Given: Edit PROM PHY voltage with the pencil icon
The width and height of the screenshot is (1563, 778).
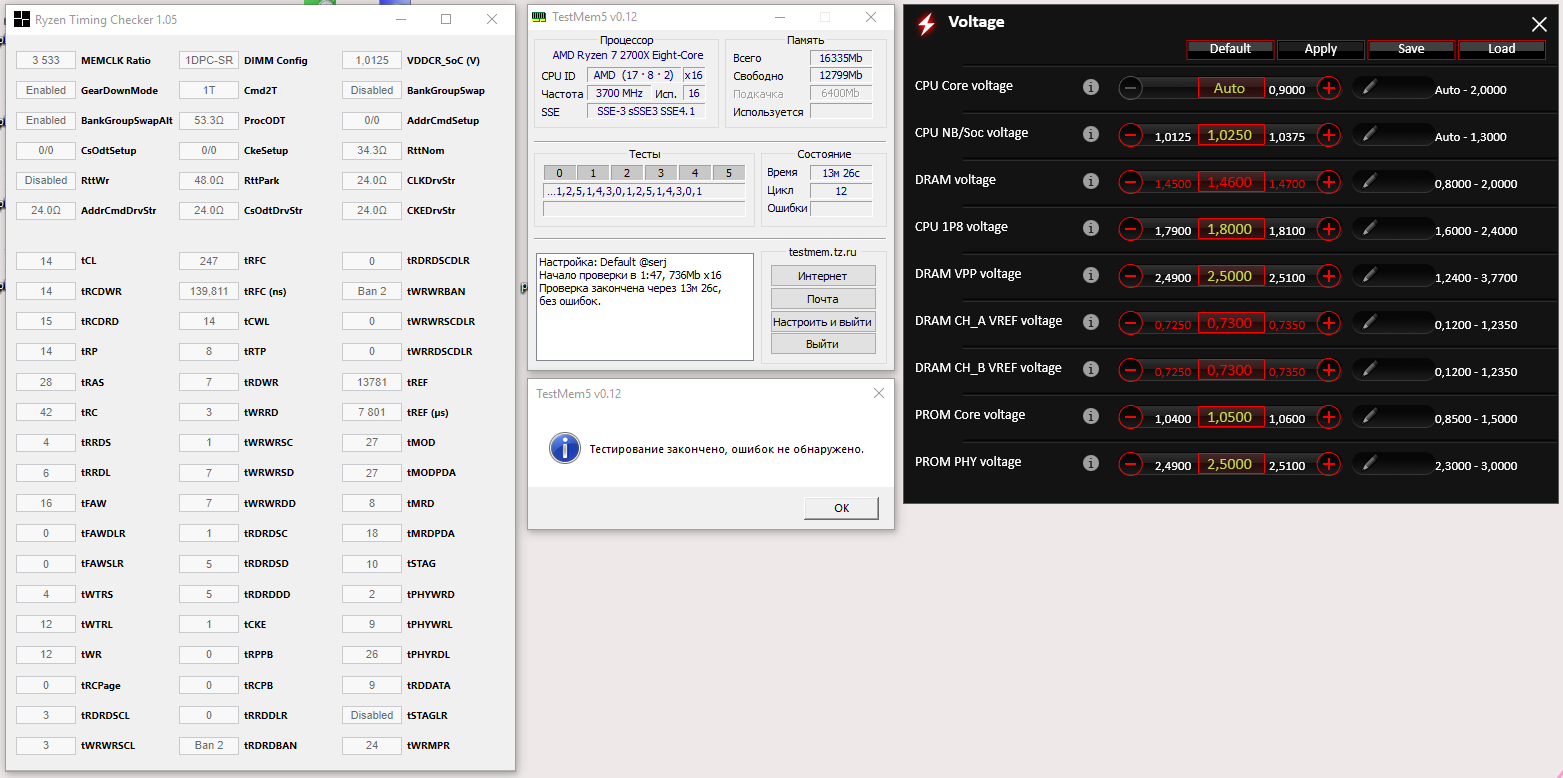Looking at the screenshot, I should [x=1369, y=463].
